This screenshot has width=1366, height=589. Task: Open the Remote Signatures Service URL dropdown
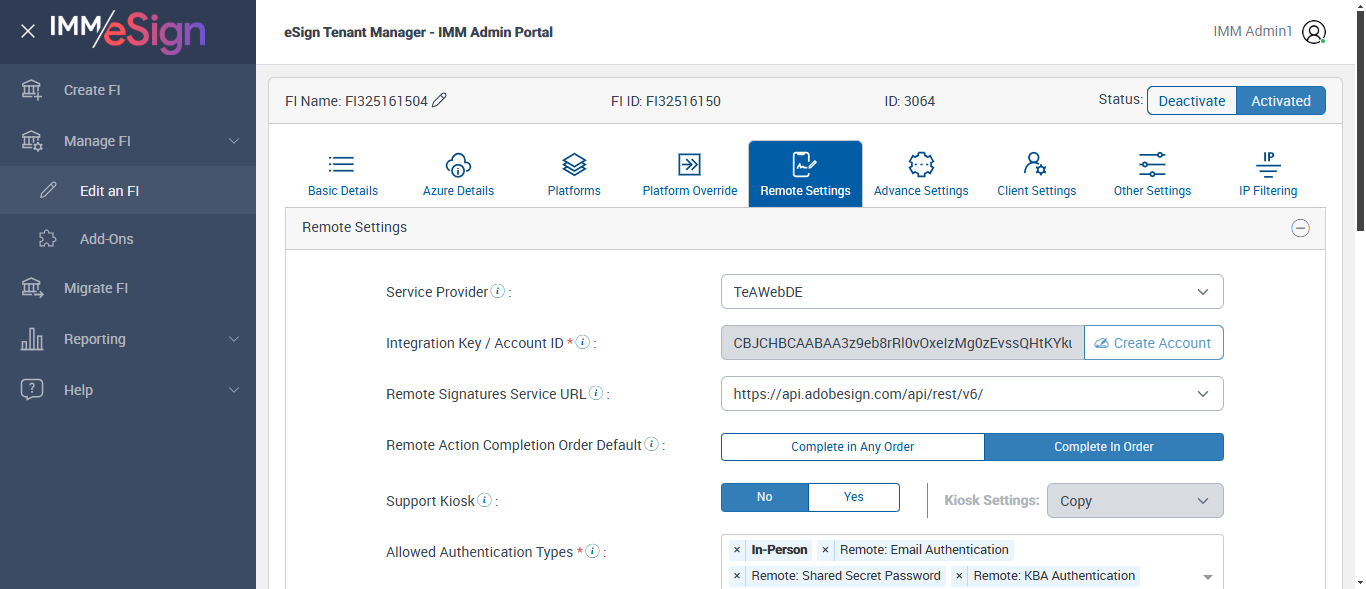(x=971, y=394)
